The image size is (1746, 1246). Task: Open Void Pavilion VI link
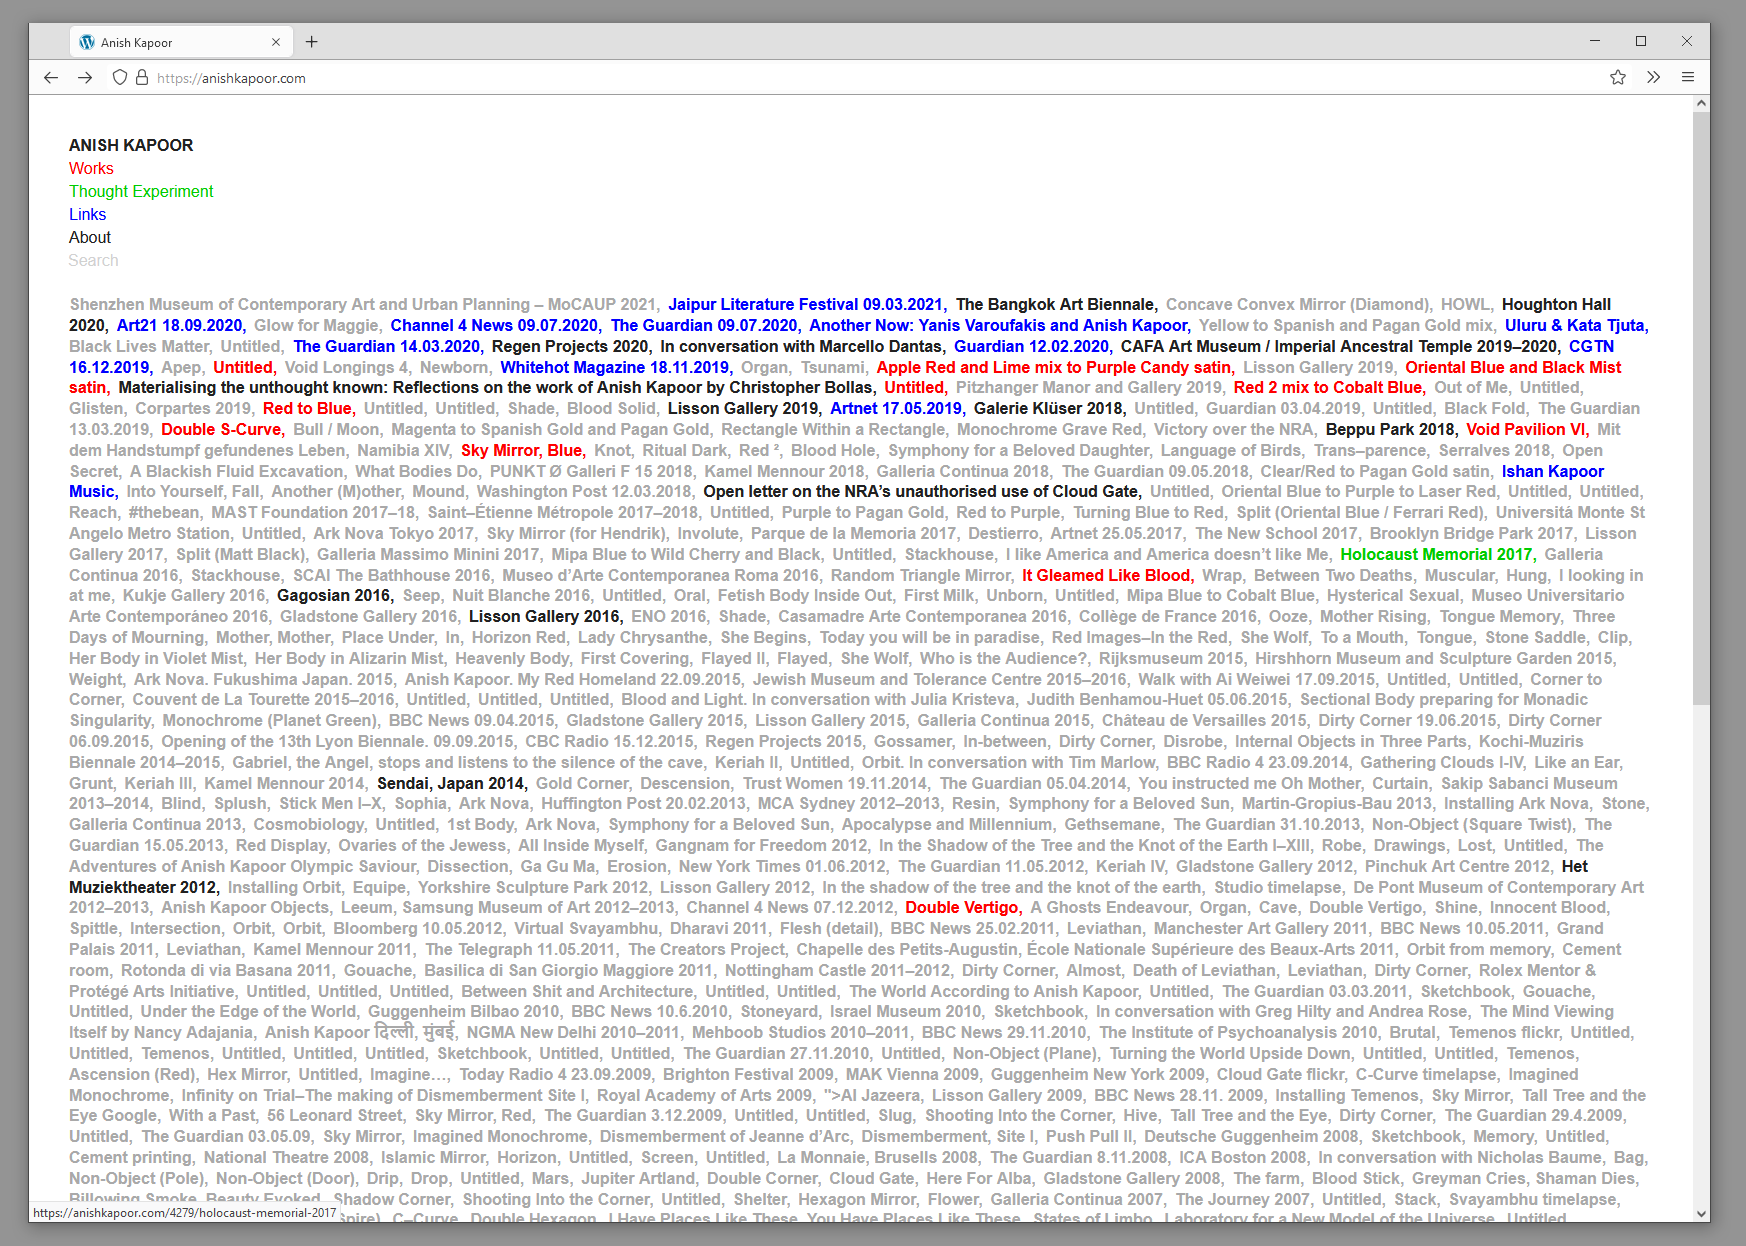[x=1526, y=429]
